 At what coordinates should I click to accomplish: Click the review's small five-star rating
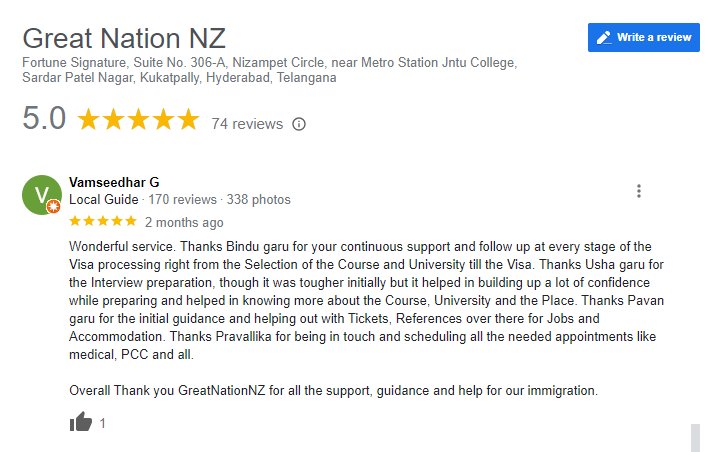[x=102, y=221]
